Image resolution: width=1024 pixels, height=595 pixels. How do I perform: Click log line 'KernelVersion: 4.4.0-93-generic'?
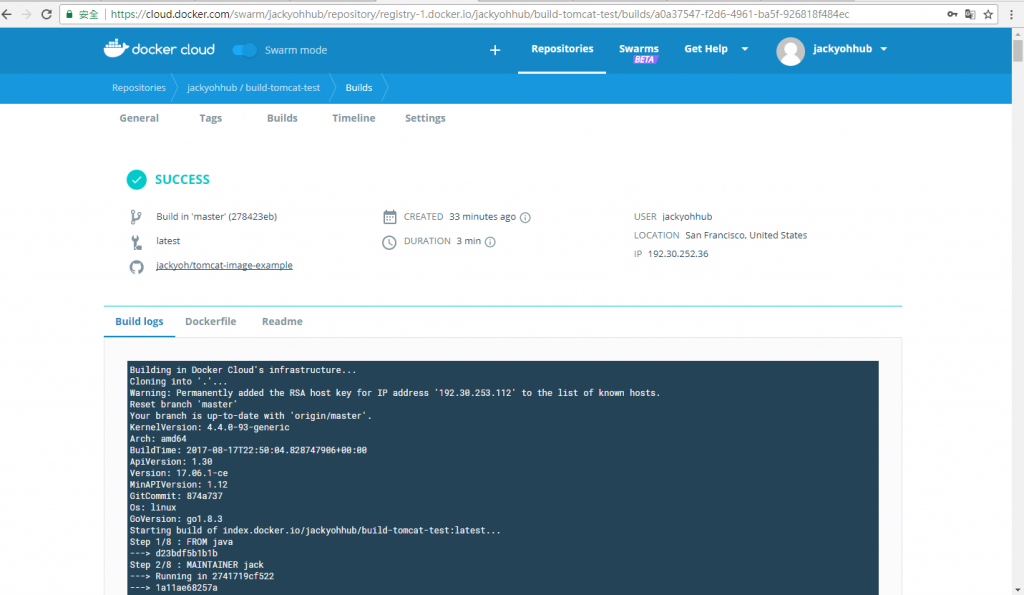209,427
